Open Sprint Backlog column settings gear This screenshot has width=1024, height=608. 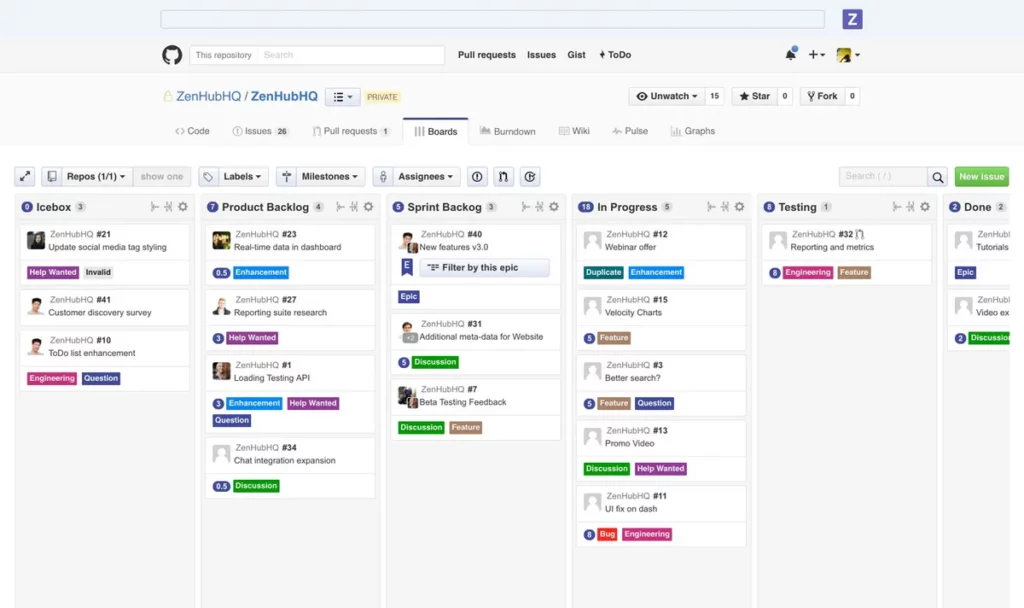click(x=554, y=206)
